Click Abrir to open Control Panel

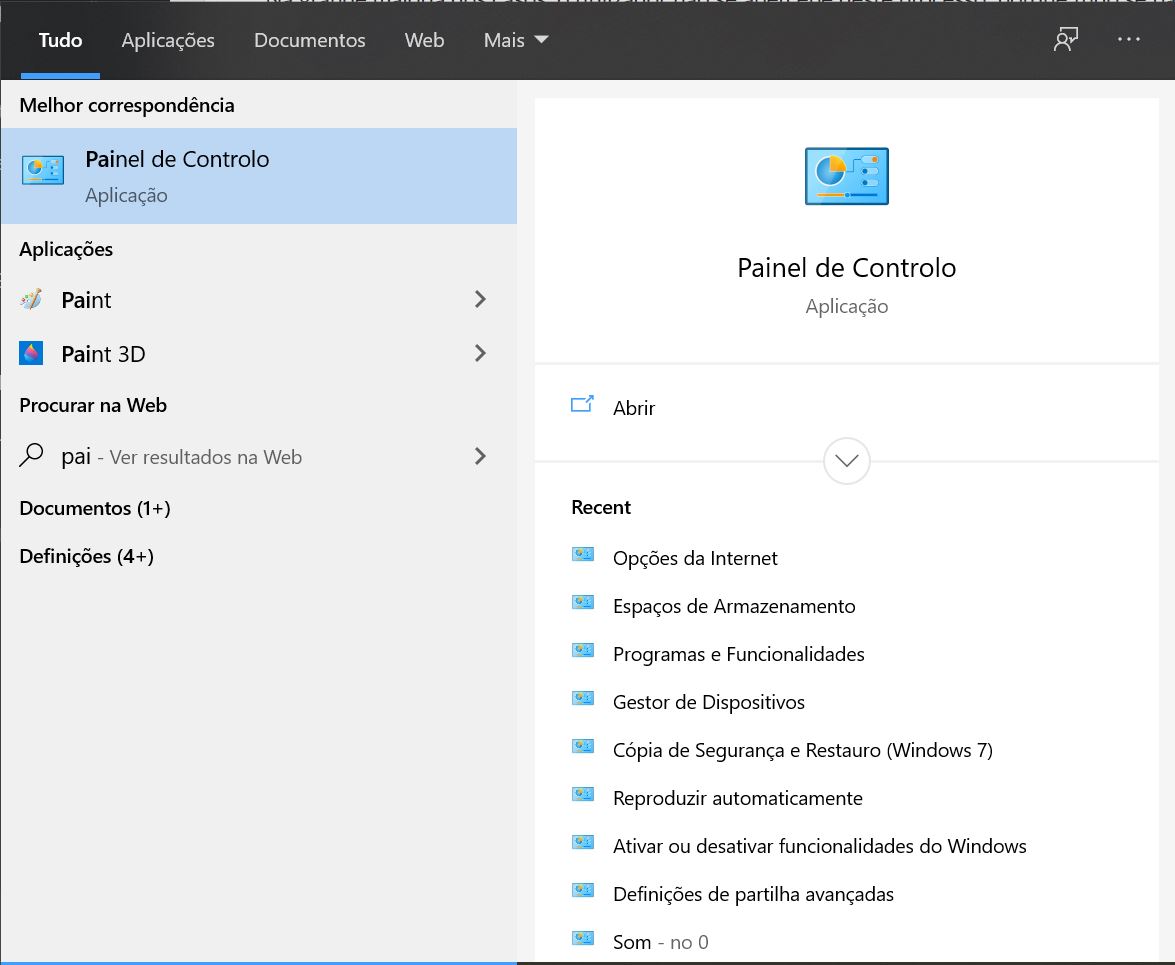tap(633, 408)
